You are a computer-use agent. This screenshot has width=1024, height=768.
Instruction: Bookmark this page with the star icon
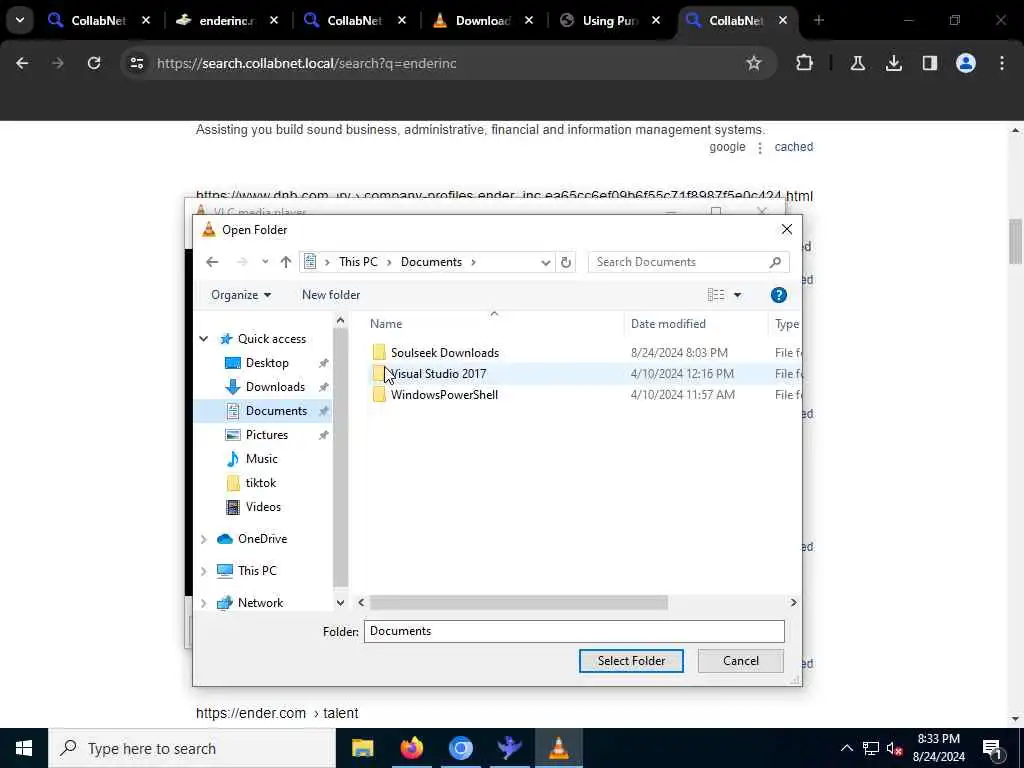[754, 63]
